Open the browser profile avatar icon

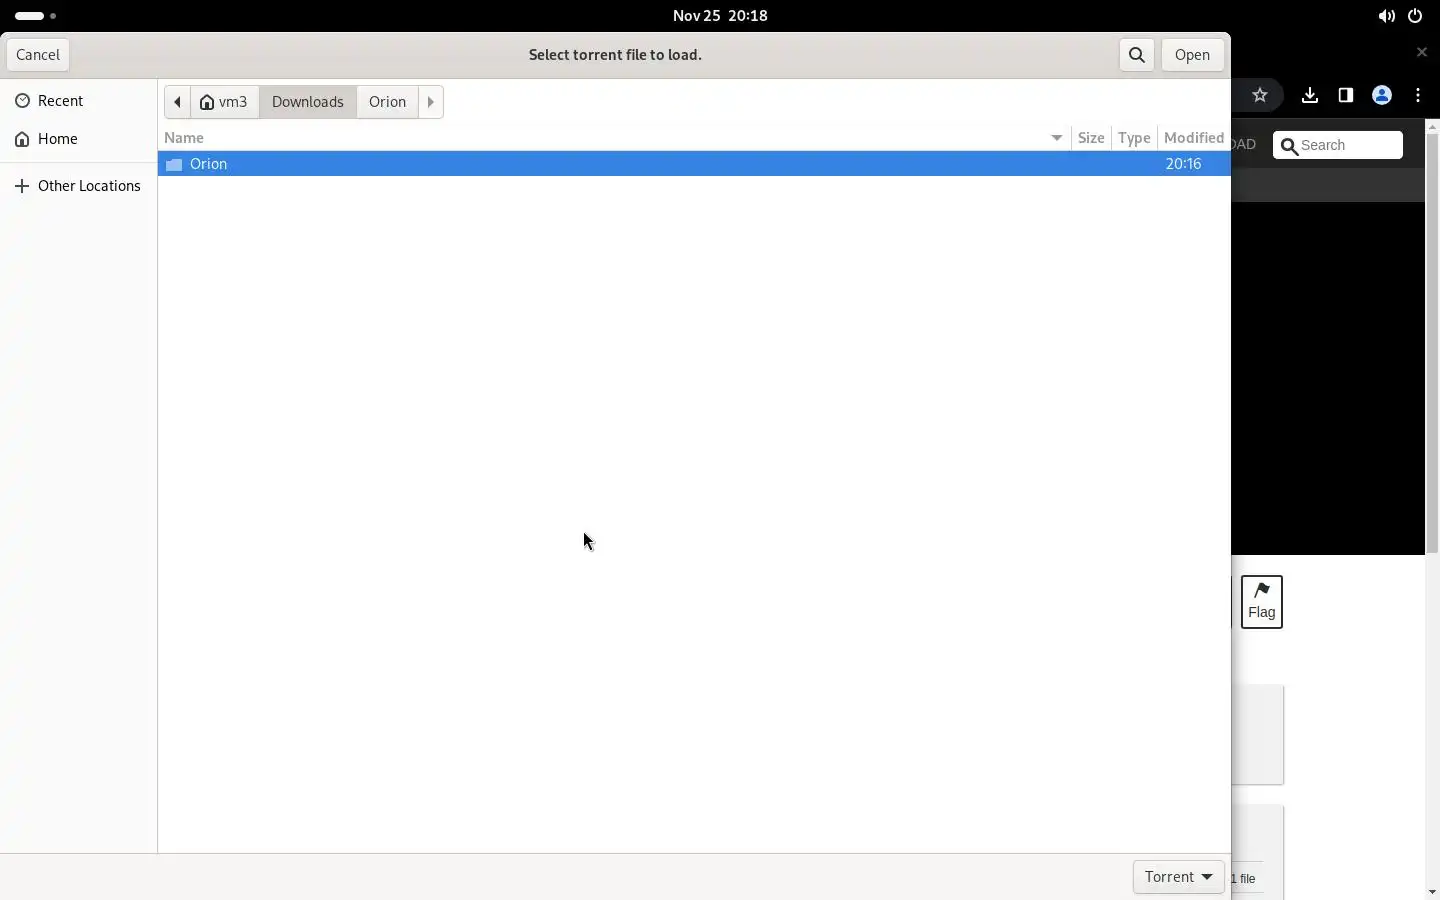(x=1384, y=96)
